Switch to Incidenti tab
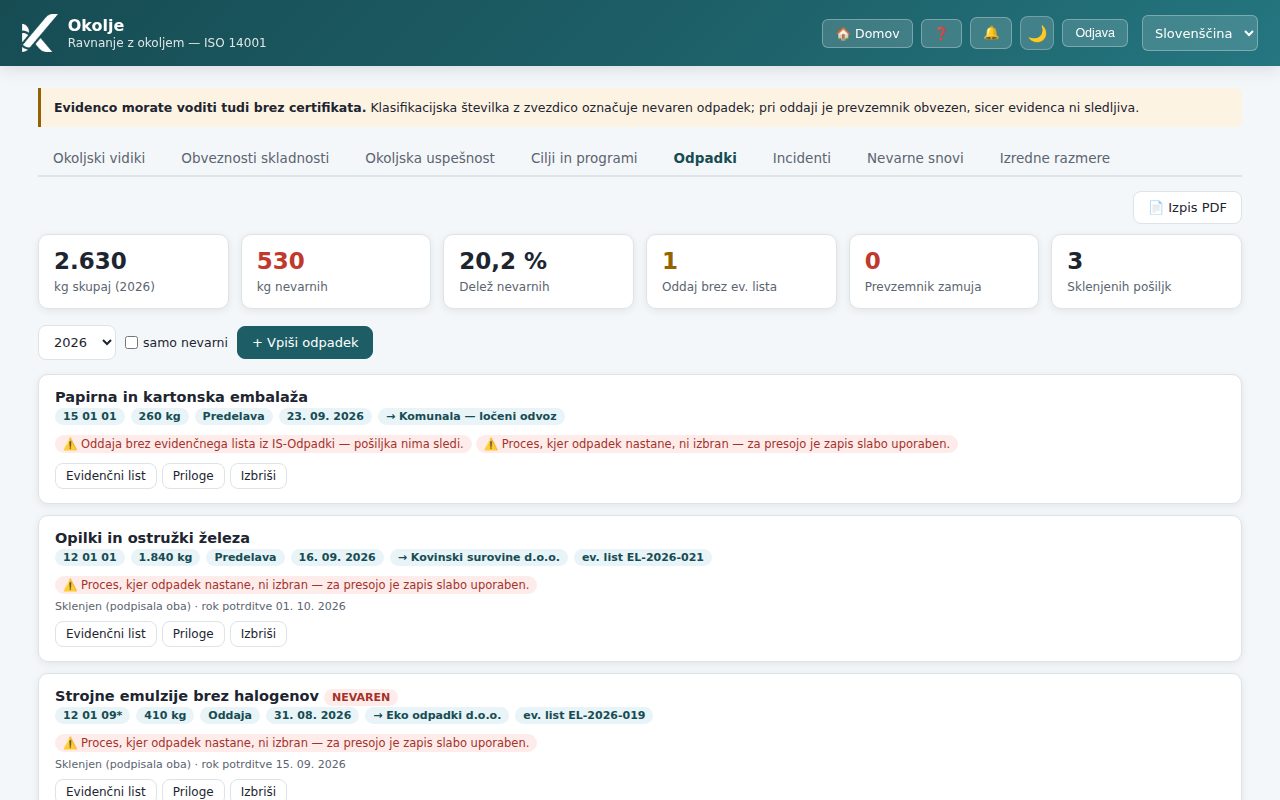Screen dimensions: 1280x800 coord(802,158)
